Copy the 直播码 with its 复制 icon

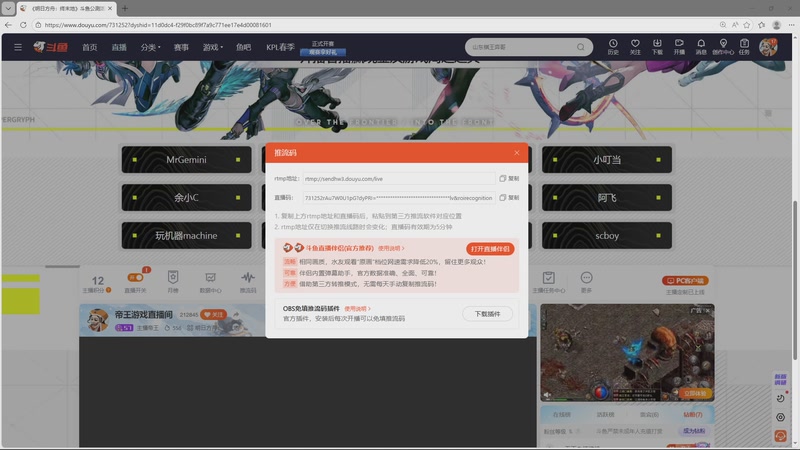[x=509, y=197]
